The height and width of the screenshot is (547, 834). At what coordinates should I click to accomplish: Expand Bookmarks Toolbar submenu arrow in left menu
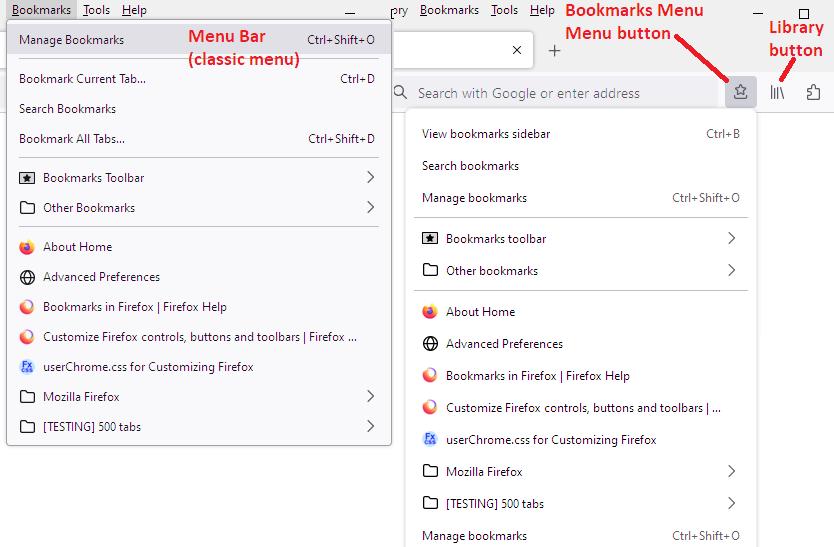[x=370, y=178]
